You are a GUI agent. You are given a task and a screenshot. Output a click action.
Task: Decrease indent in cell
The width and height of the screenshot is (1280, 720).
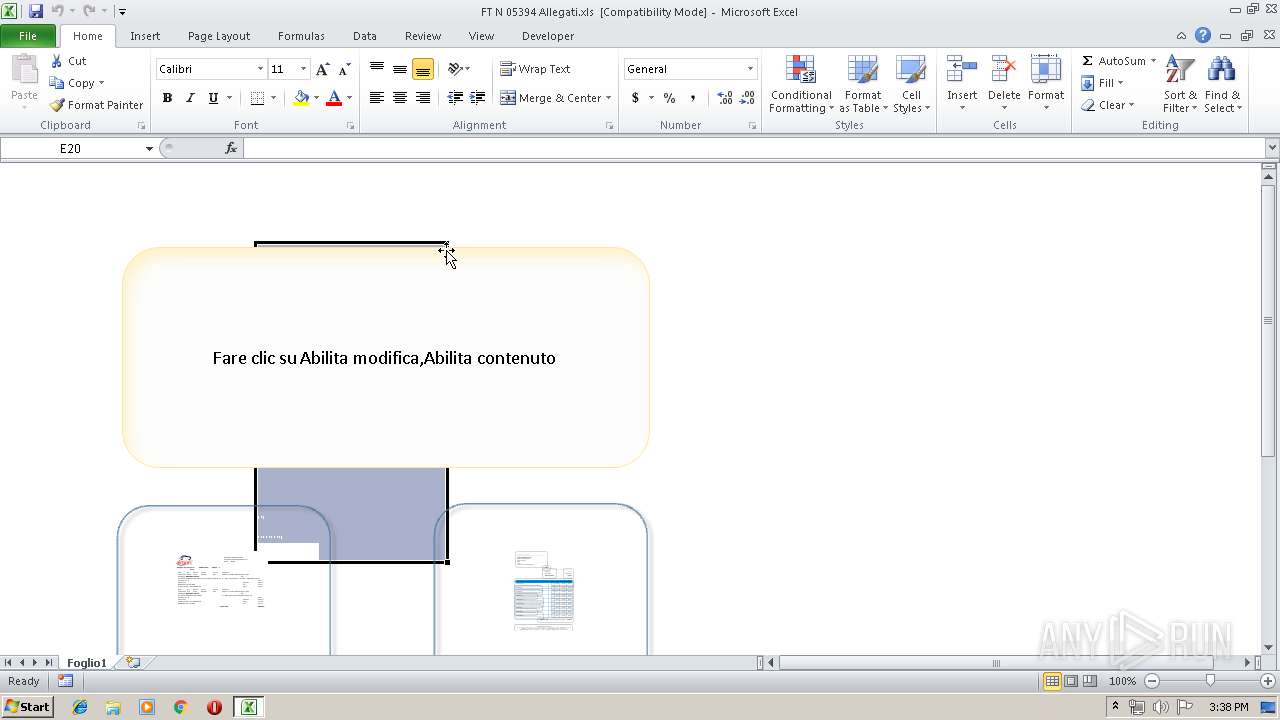tap(455, 98)
